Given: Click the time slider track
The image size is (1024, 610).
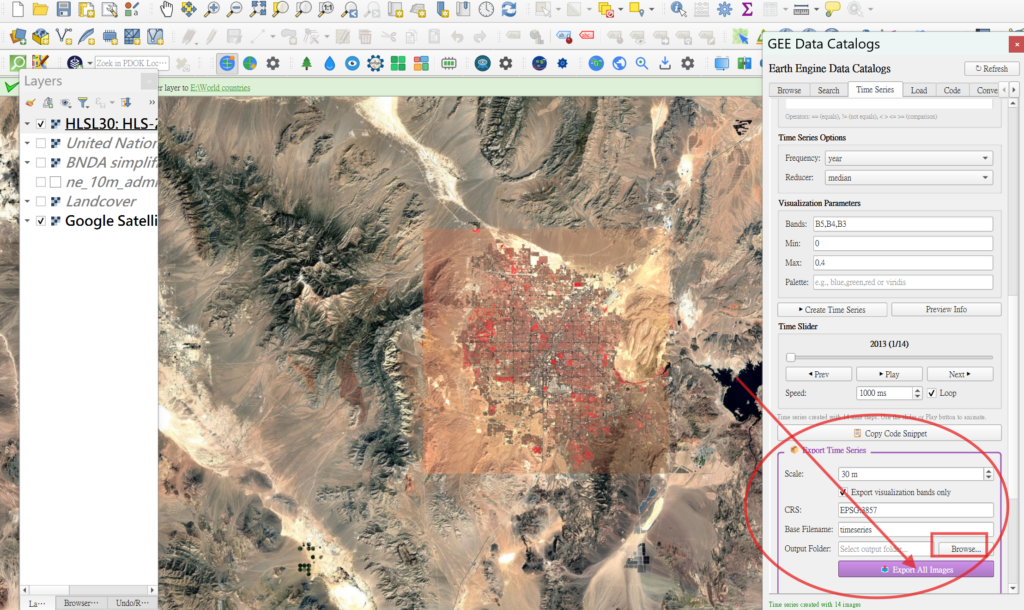Looking at the screenshot, I should pos(890,357).
